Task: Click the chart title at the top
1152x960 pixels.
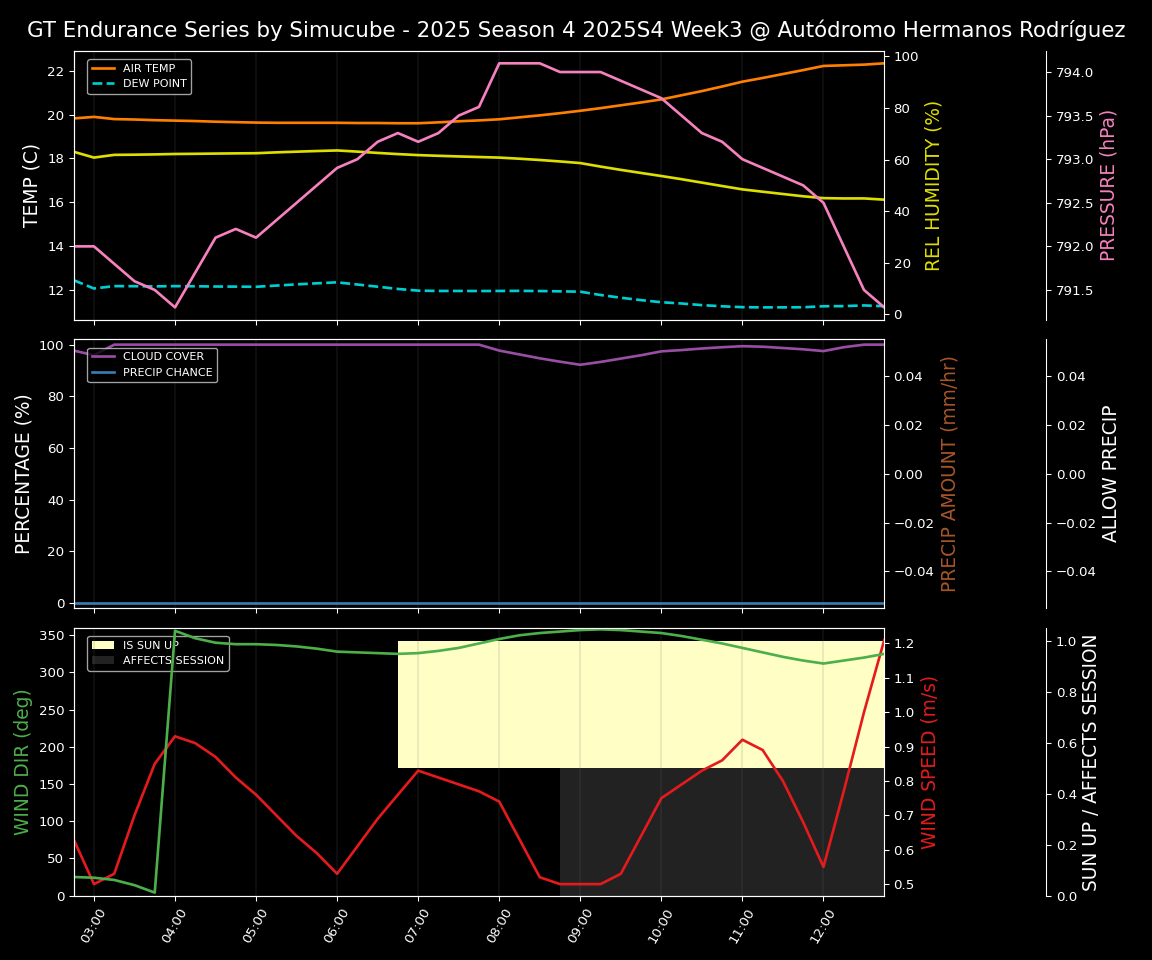Action: (x=576, y=30)
